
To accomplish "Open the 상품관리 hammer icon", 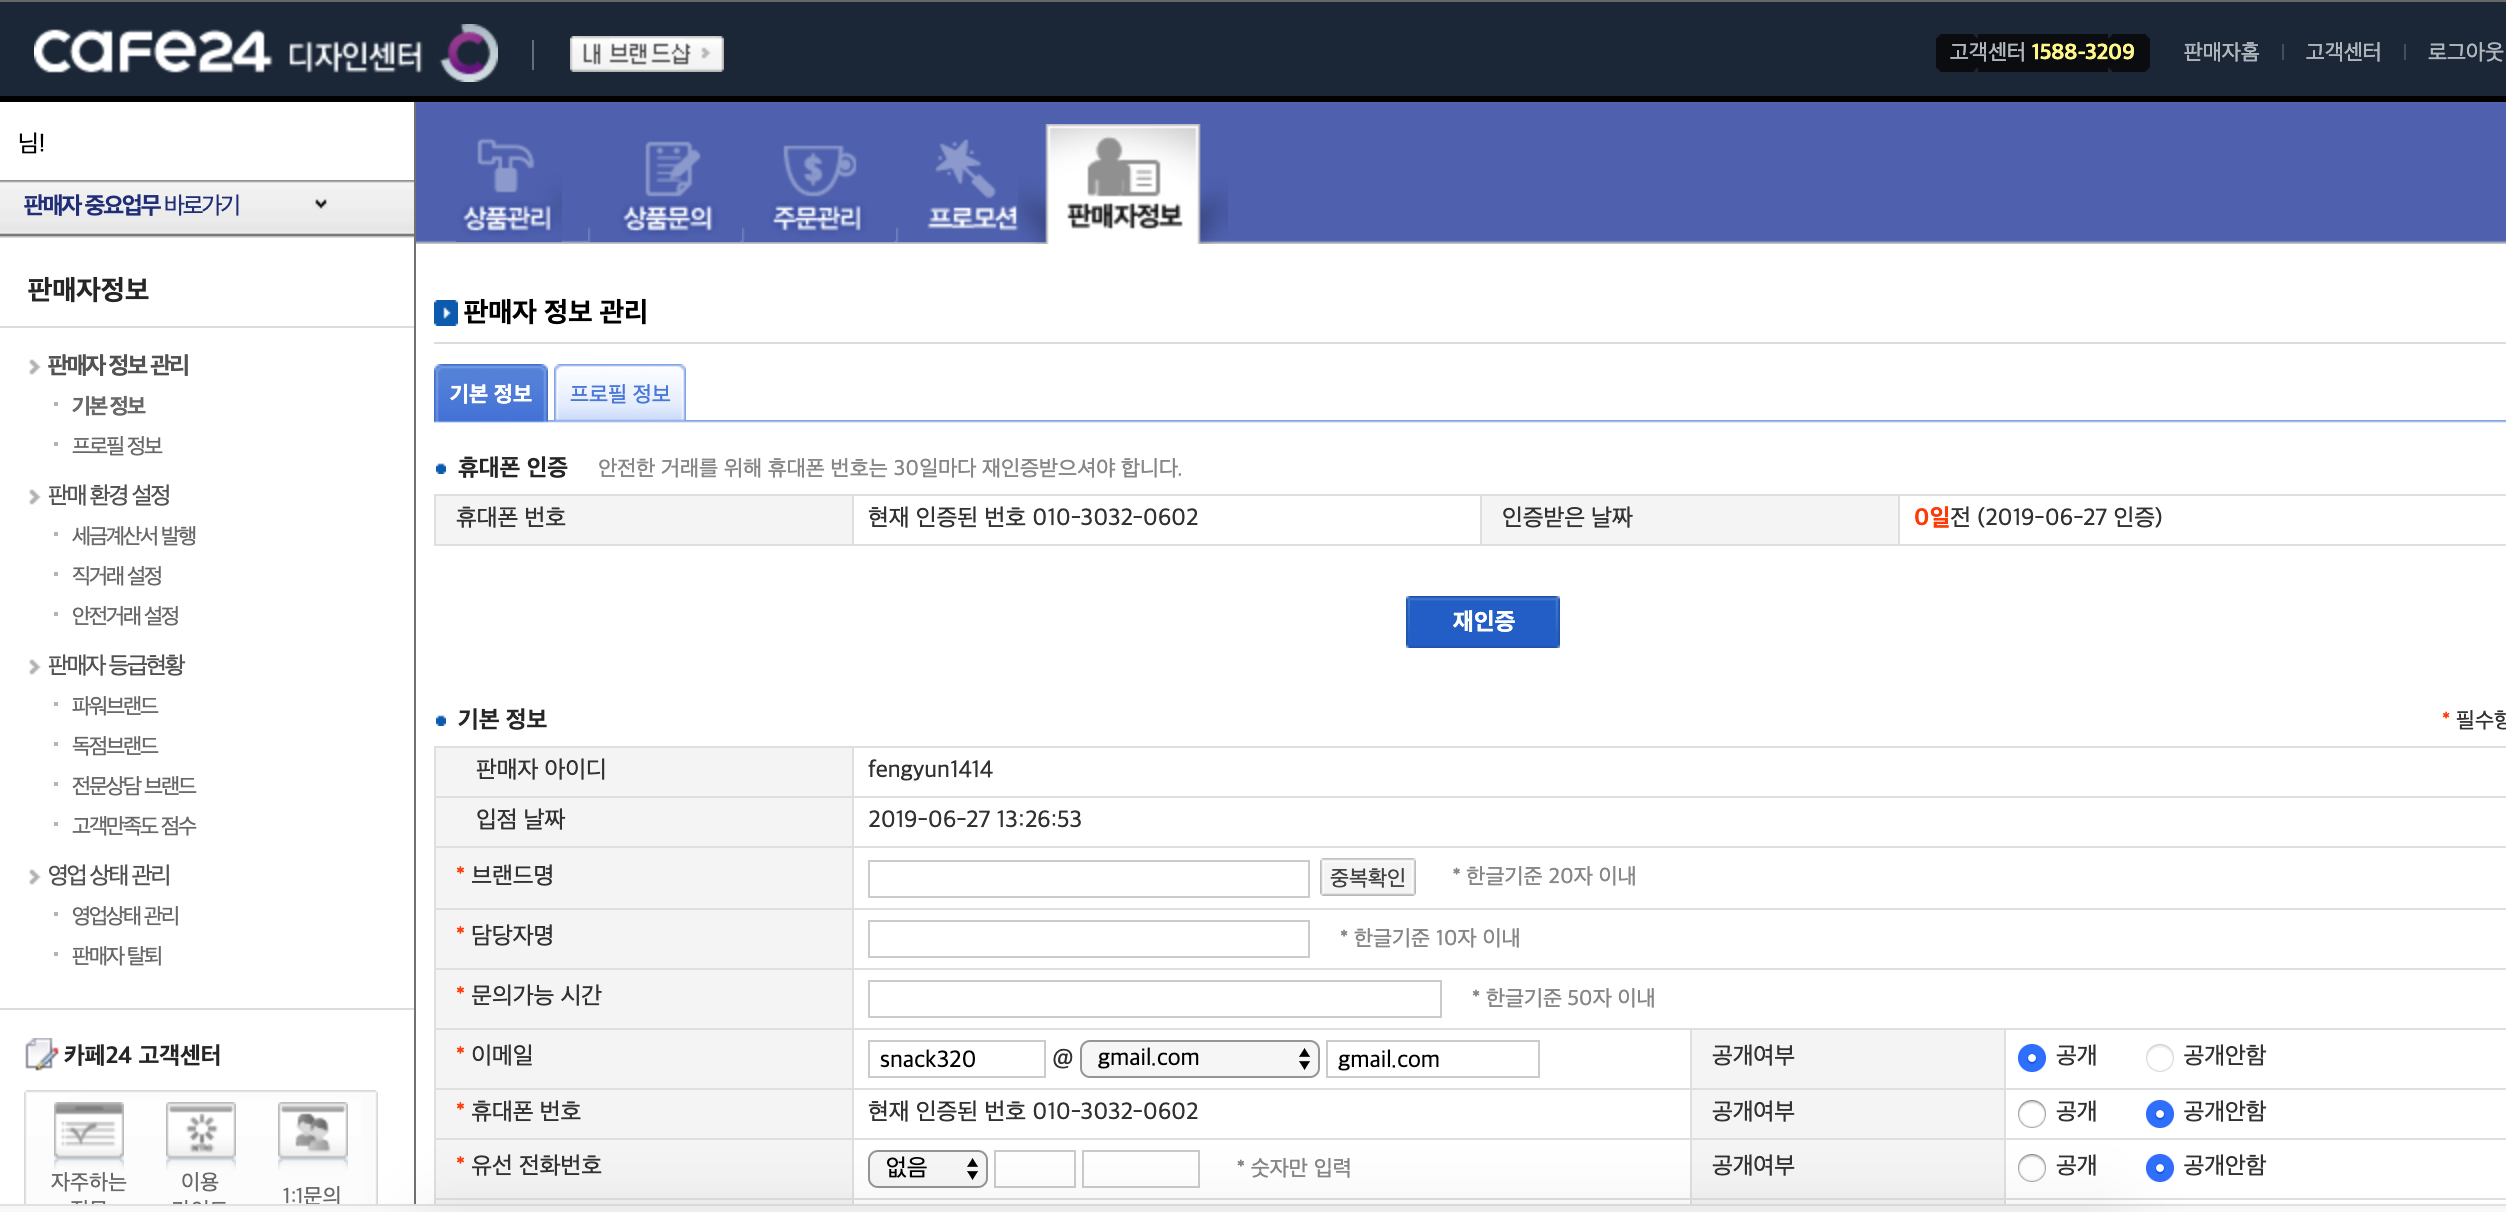I will pyautogui.click(x=505, y=166).
